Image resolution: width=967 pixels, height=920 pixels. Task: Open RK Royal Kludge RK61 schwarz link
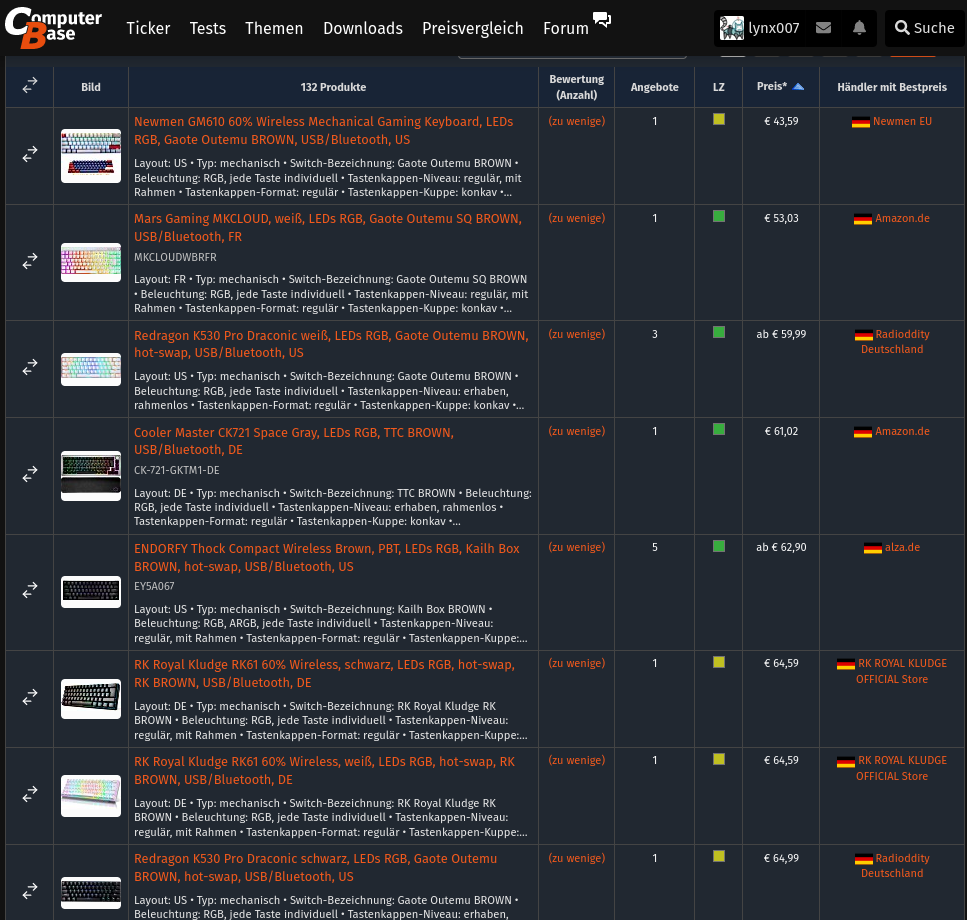coord(324,673)
